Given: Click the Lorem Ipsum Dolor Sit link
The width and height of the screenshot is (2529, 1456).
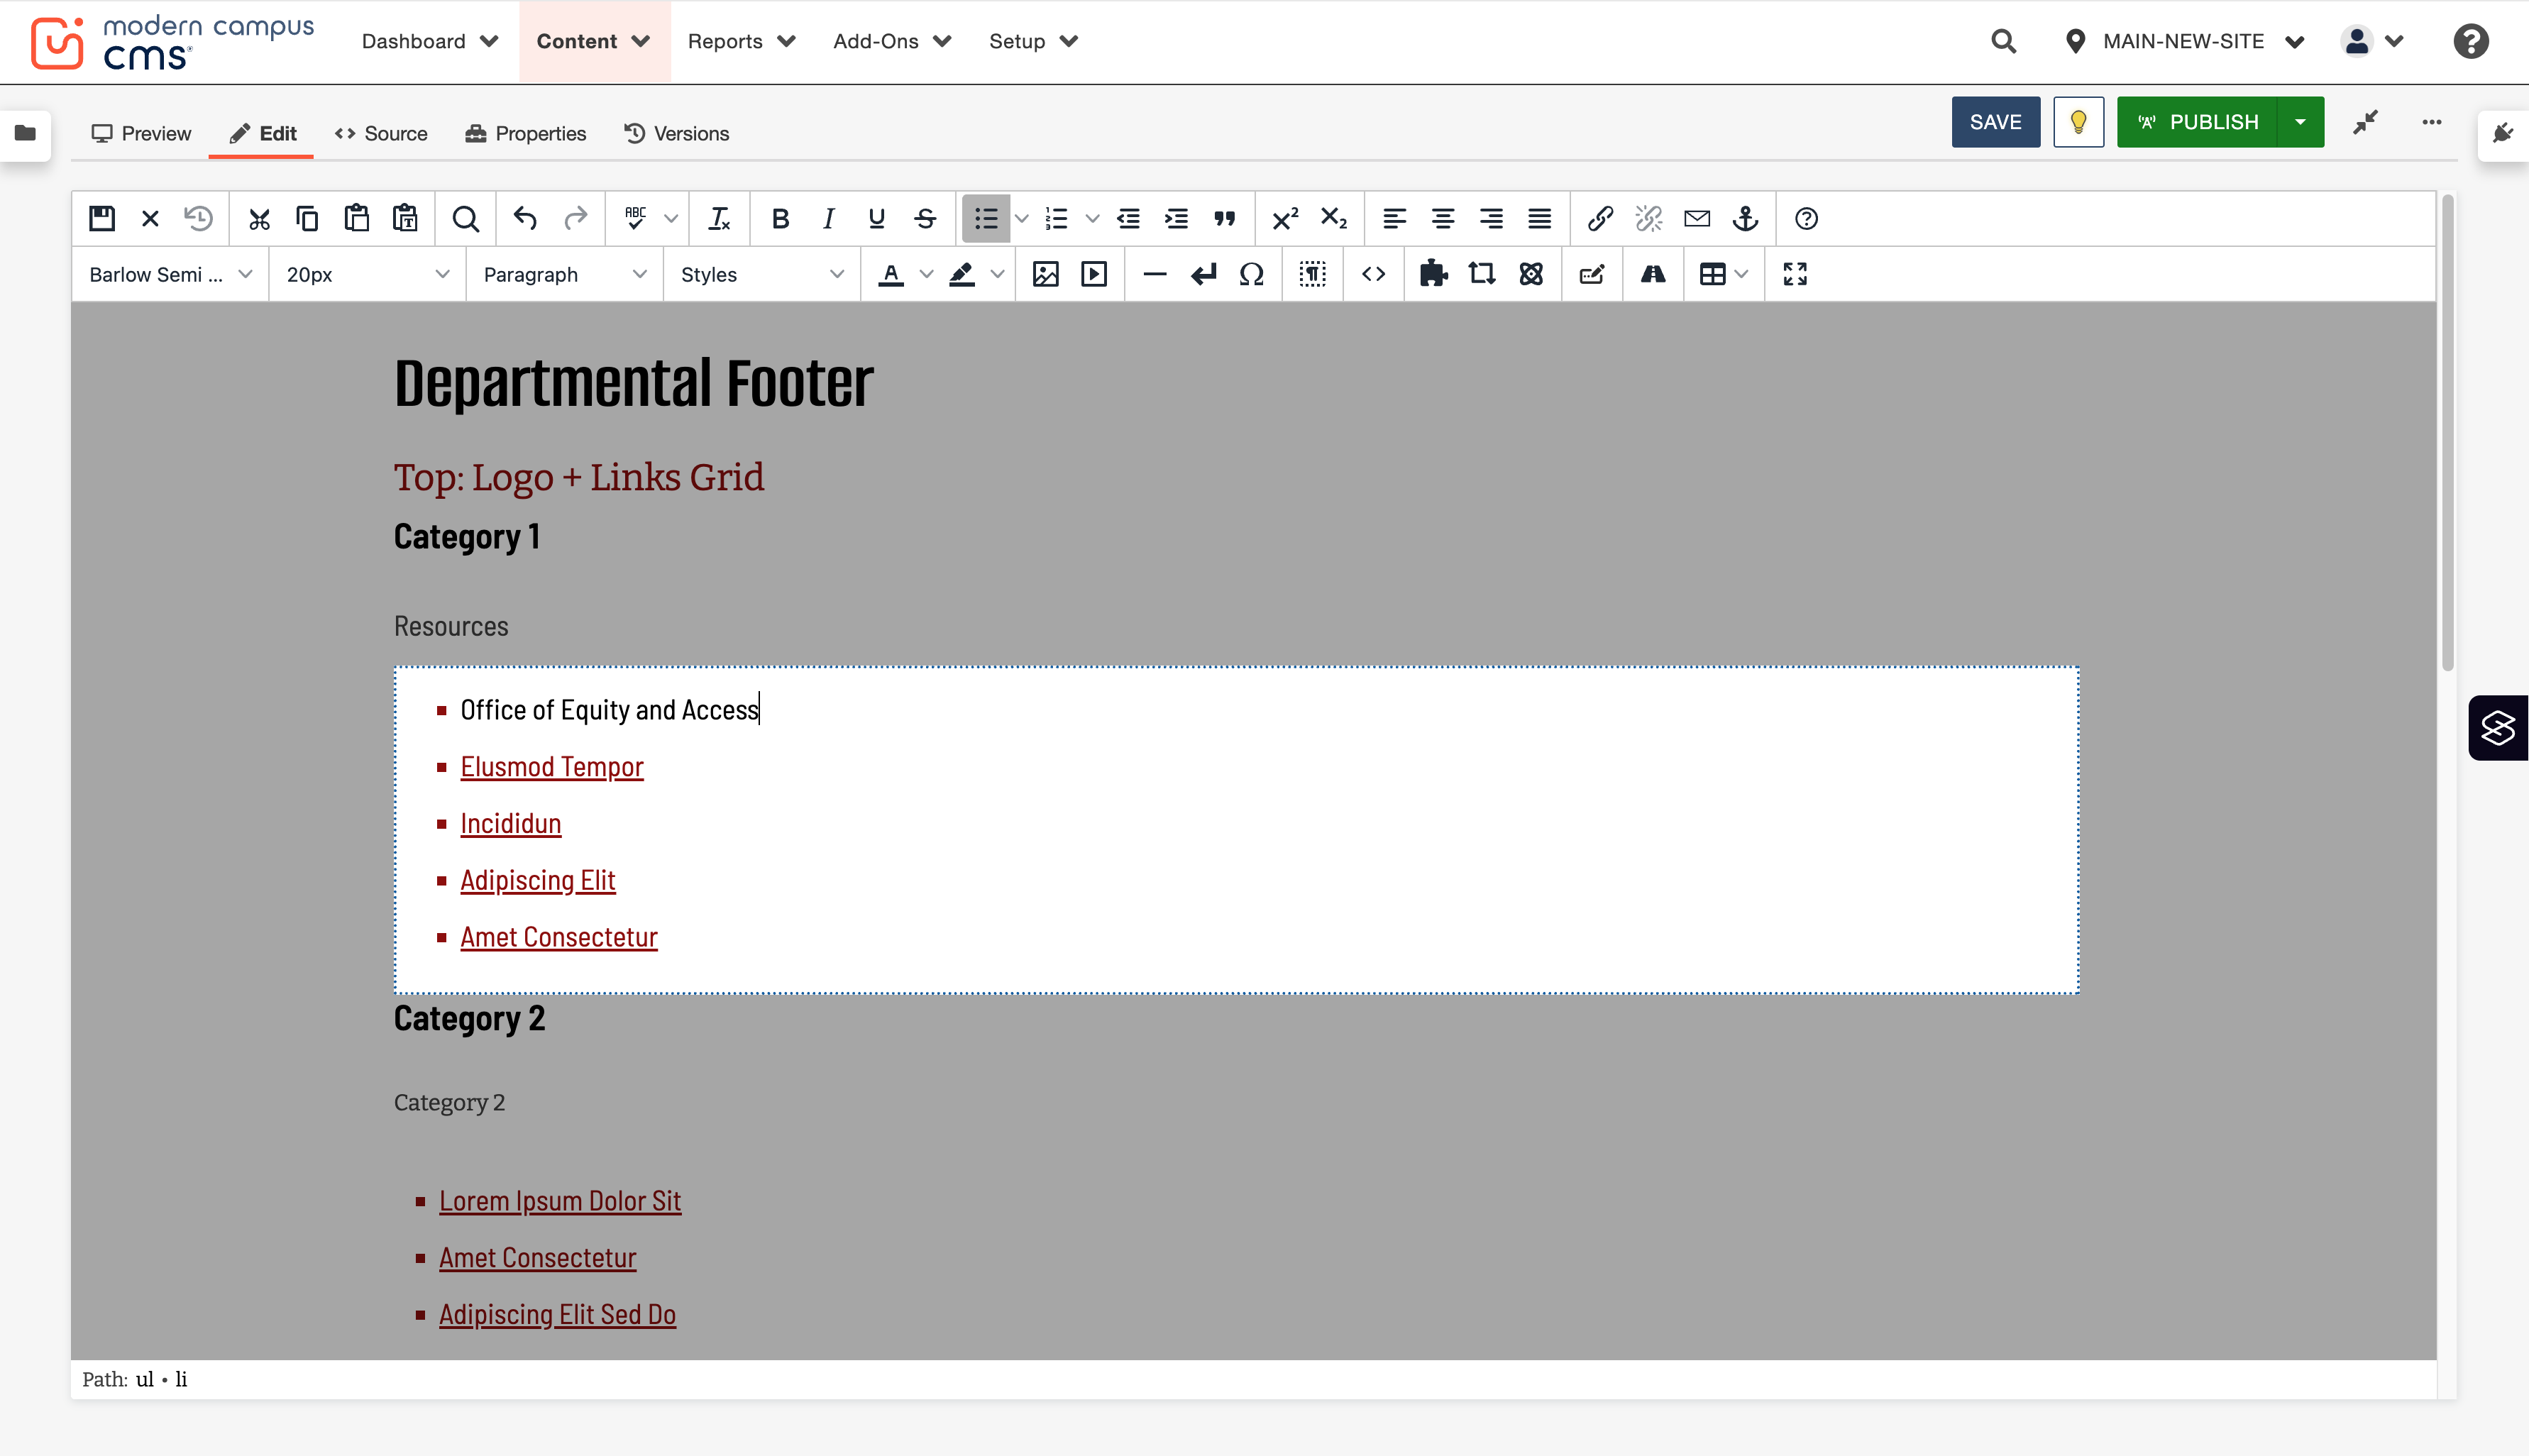Looking at the screenshot, I should tap(559, 1201).
